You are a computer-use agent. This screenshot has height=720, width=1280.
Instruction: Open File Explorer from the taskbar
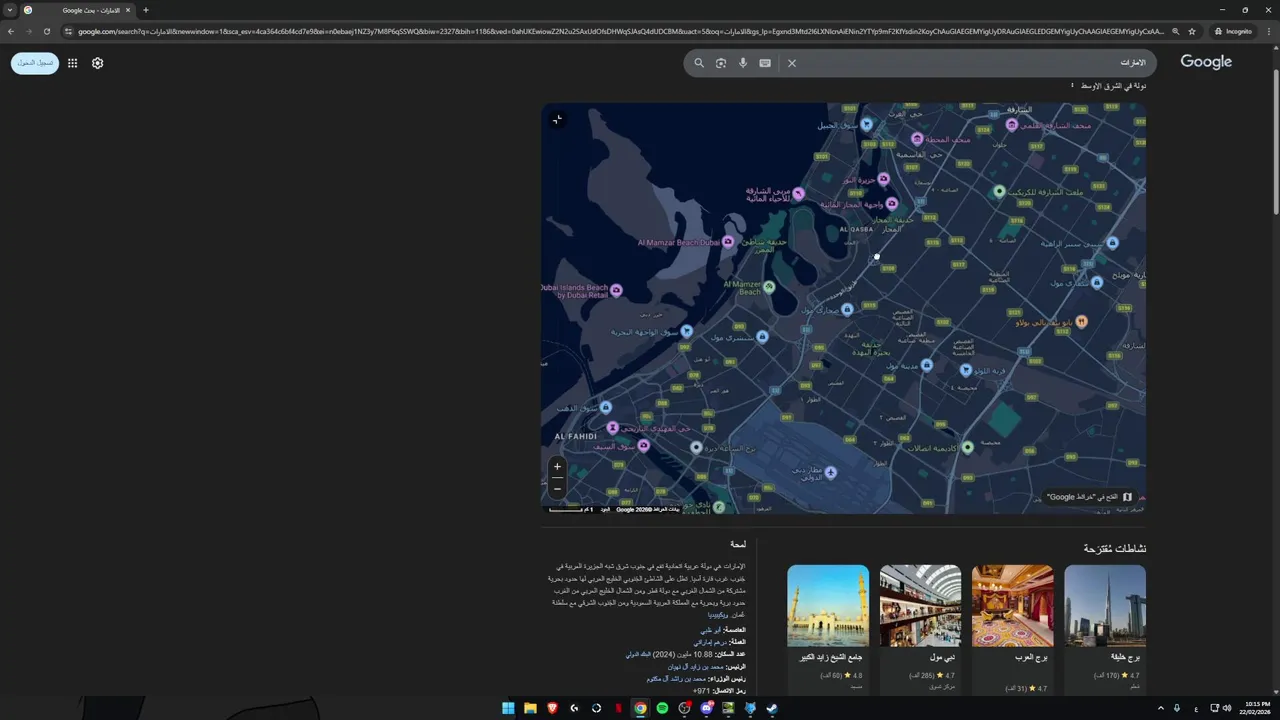[530, 708]
